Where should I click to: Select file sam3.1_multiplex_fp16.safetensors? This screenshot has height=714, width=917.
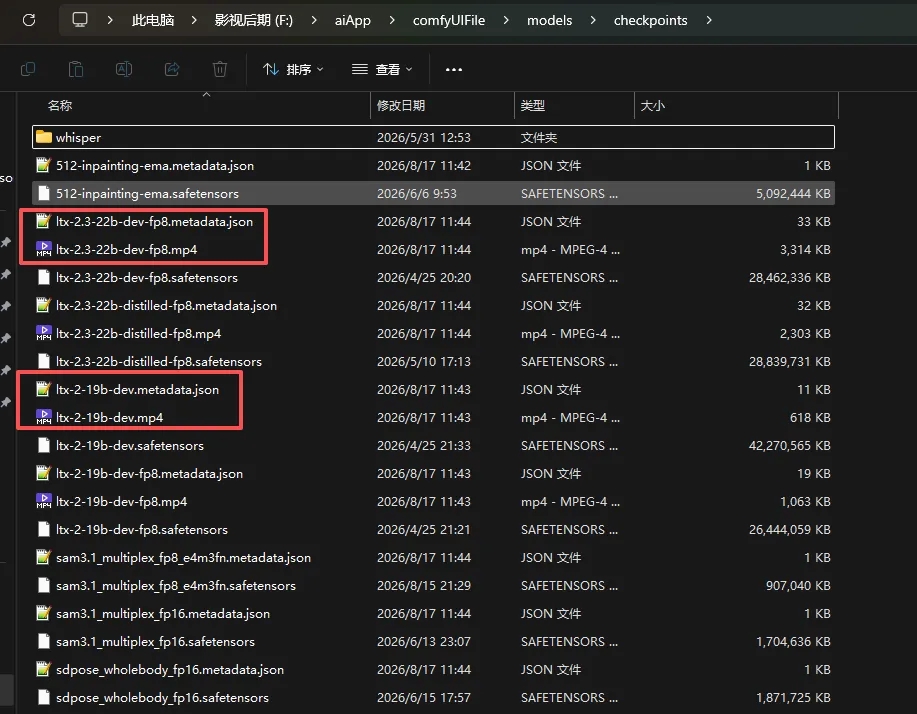coord(433,641)
